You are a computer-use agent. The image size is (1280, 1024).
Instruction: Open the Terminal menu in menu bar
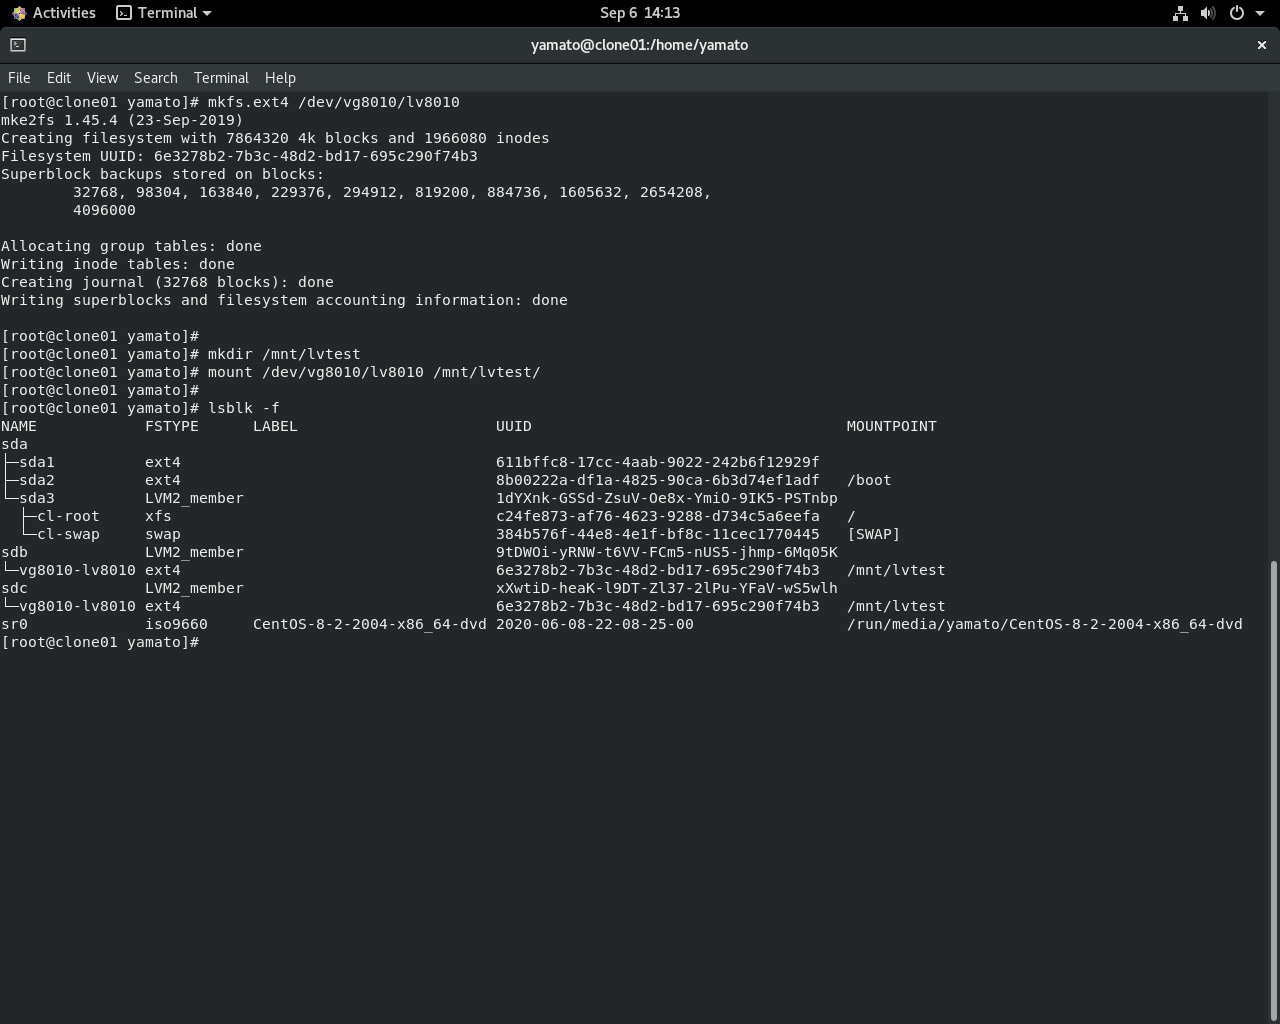[221, 78]
